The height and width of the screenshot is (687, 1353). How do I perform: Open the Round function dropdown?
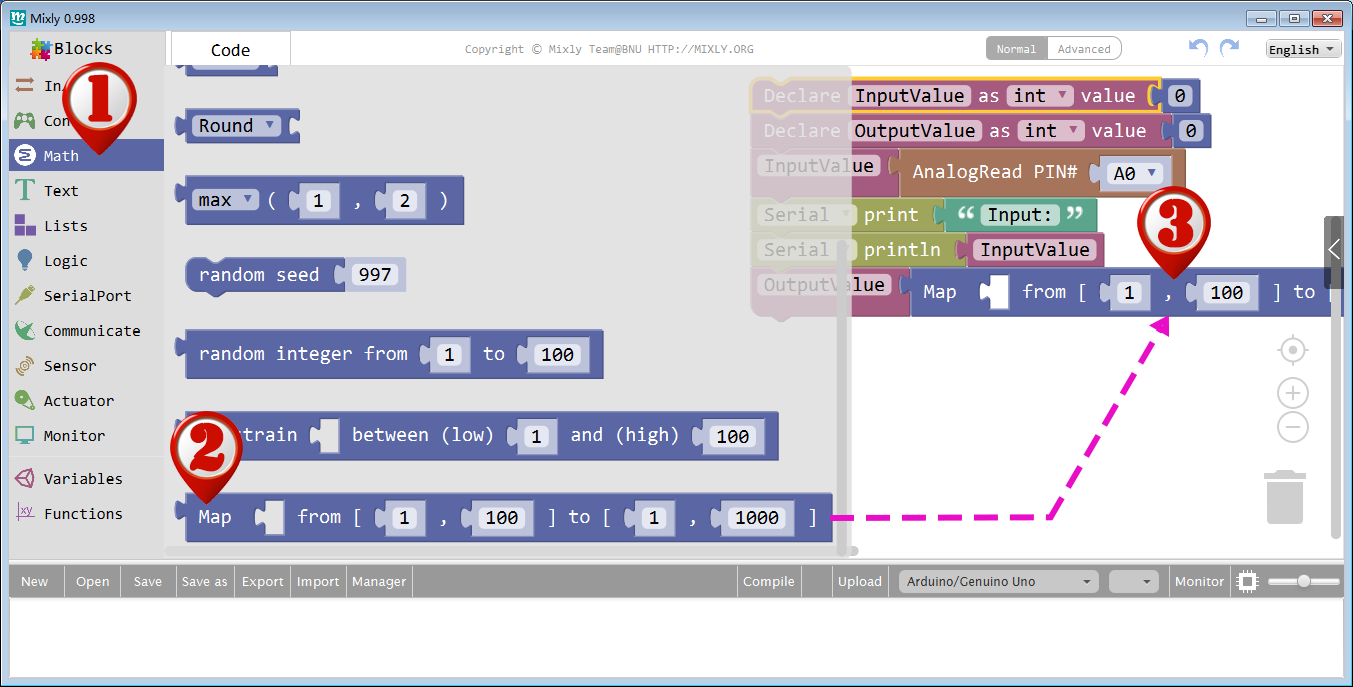238,126
